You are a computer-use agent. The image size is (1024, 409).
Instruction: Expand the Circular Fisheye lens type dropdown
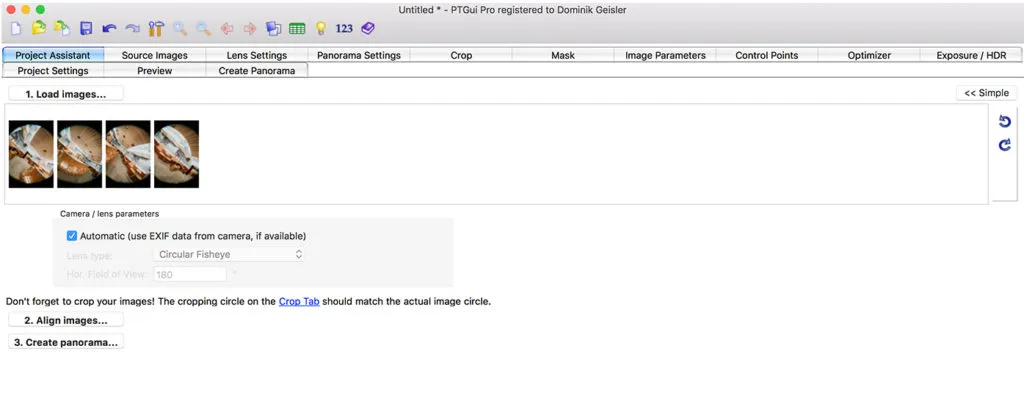tap(229, 254)
